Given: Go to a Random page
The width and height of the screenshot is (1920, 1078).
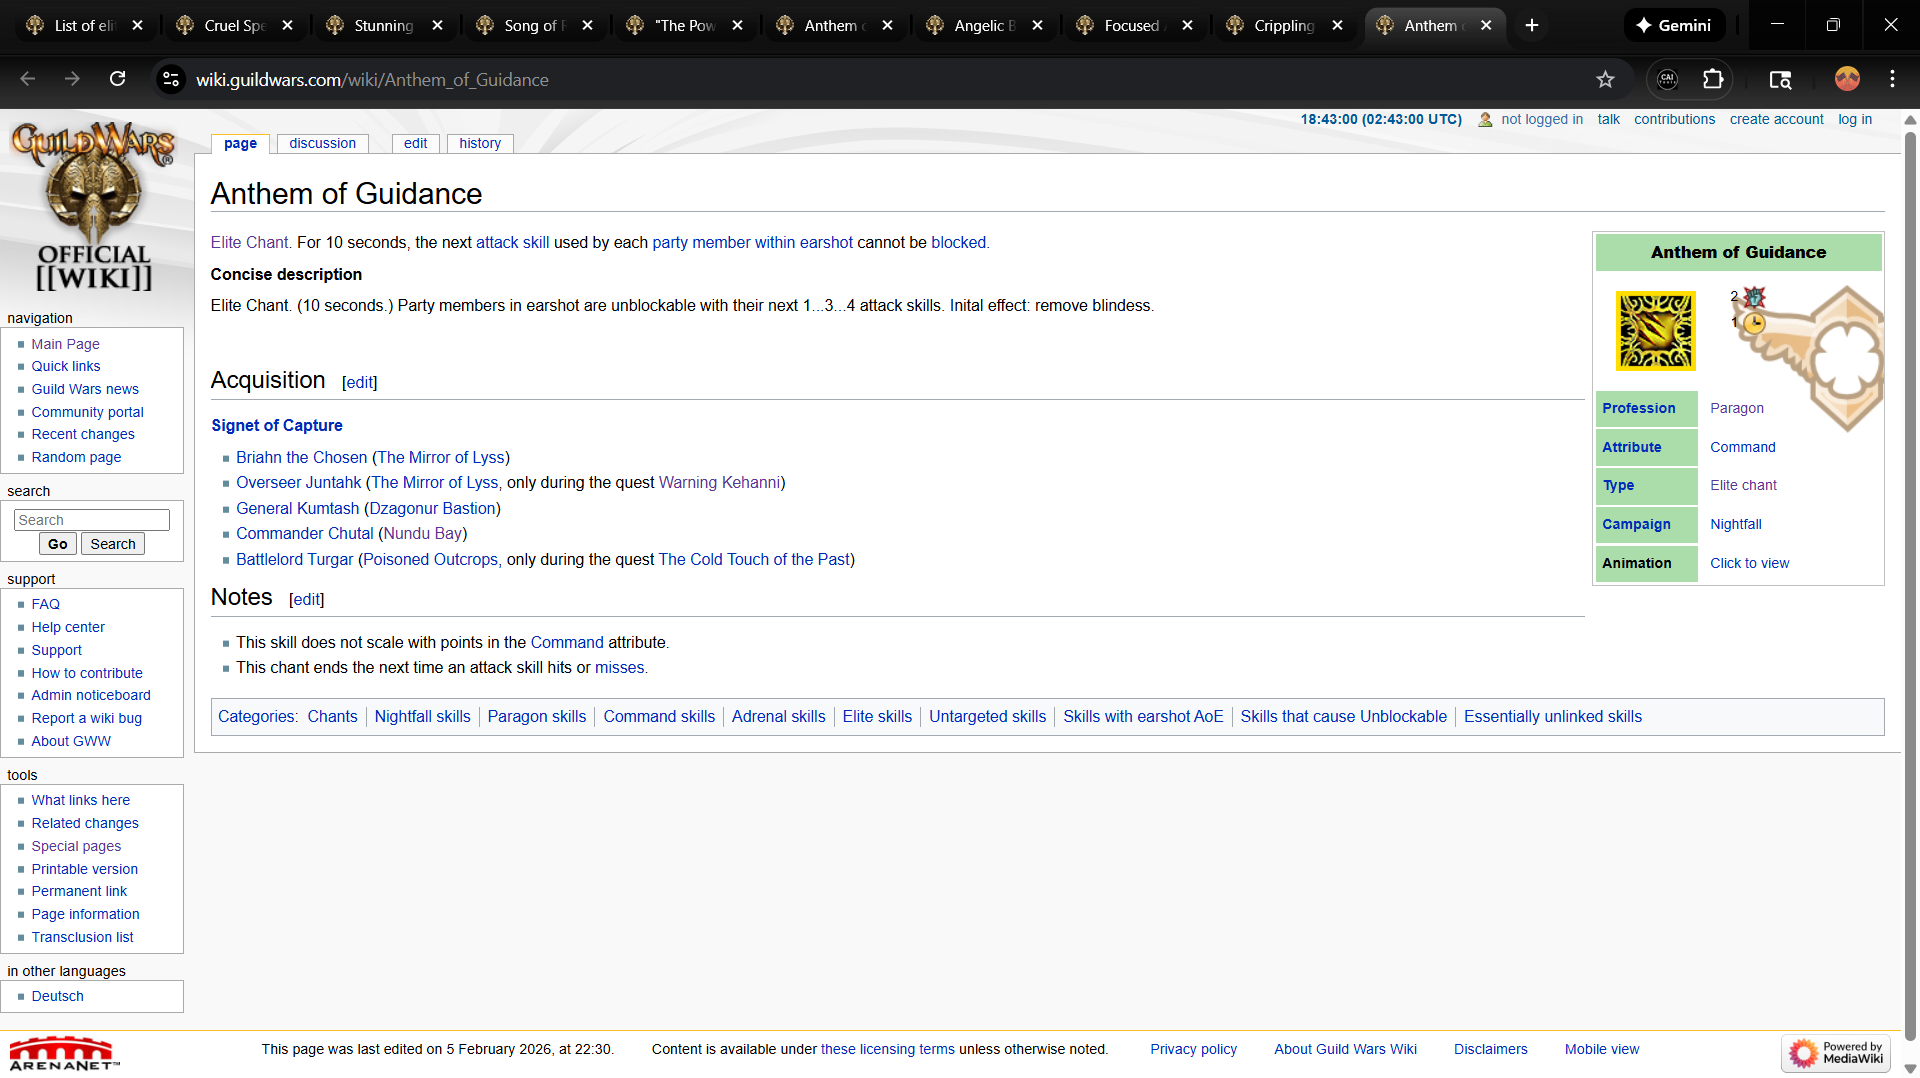Looking at the screenshot, I should [76, 457].
